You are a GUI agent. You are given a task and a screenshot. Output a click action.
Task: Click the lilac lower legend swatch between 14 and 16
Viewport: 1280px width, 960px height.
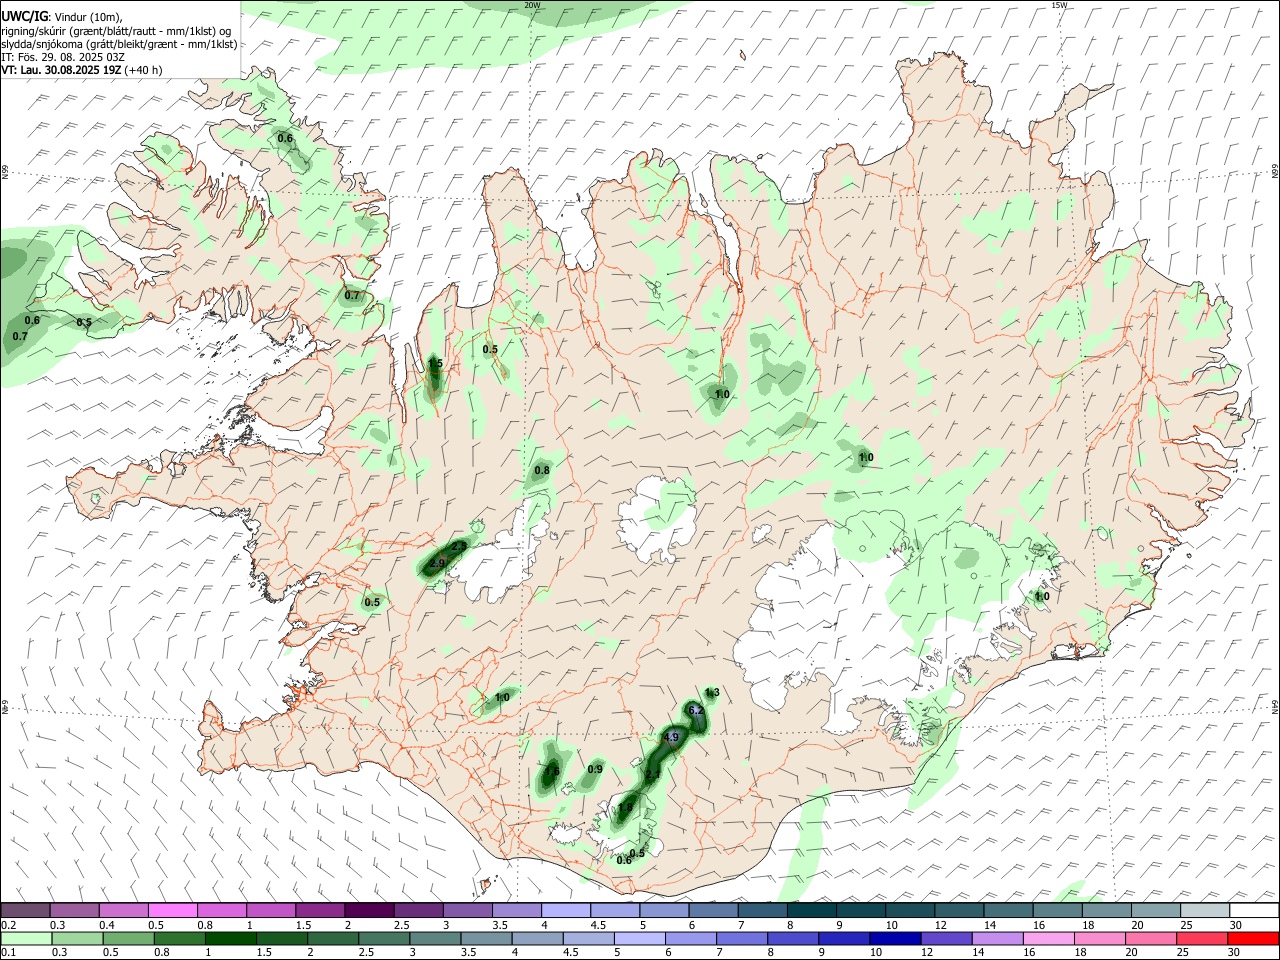tap(999, 938)
